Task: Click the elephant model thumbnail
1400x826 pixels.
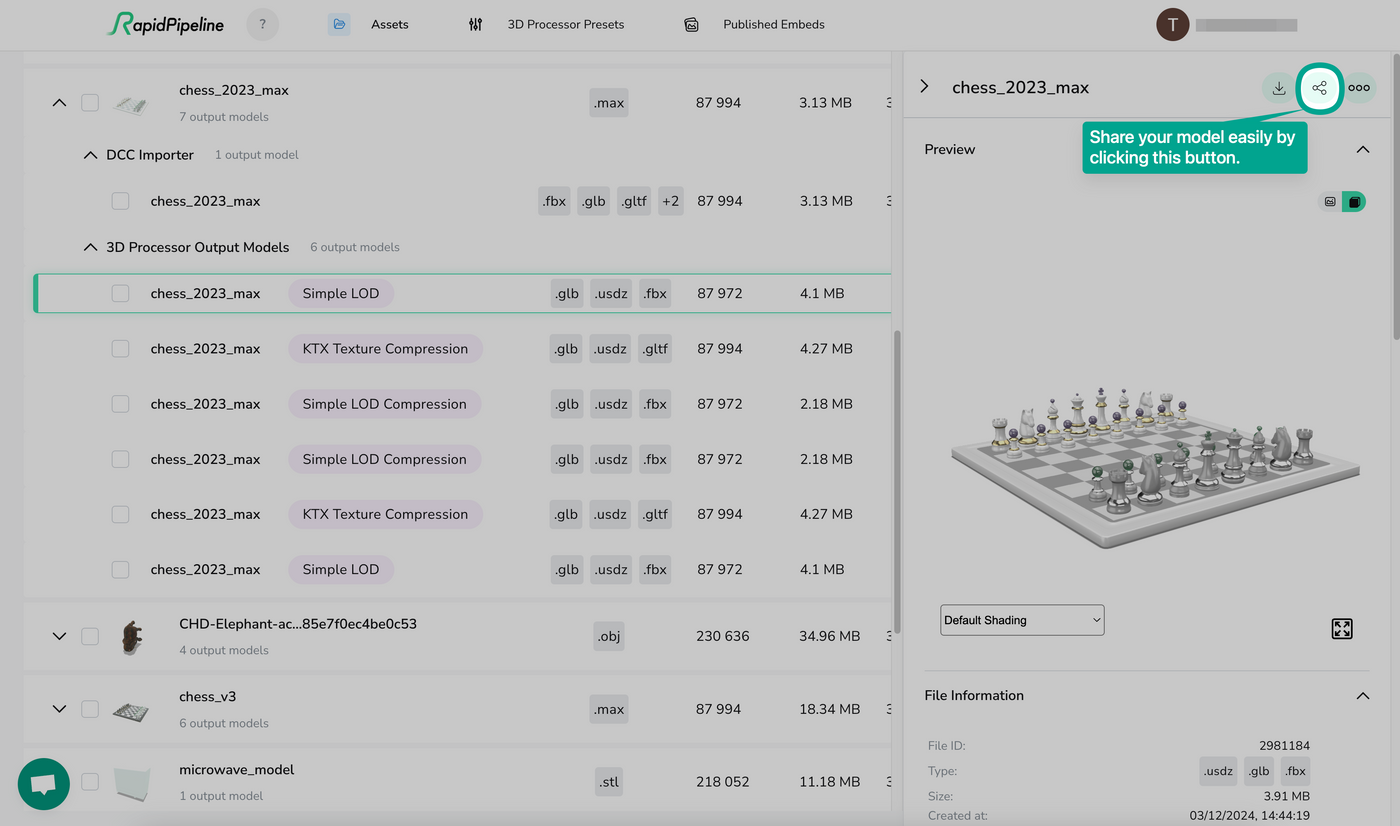Action: (131, 636)
